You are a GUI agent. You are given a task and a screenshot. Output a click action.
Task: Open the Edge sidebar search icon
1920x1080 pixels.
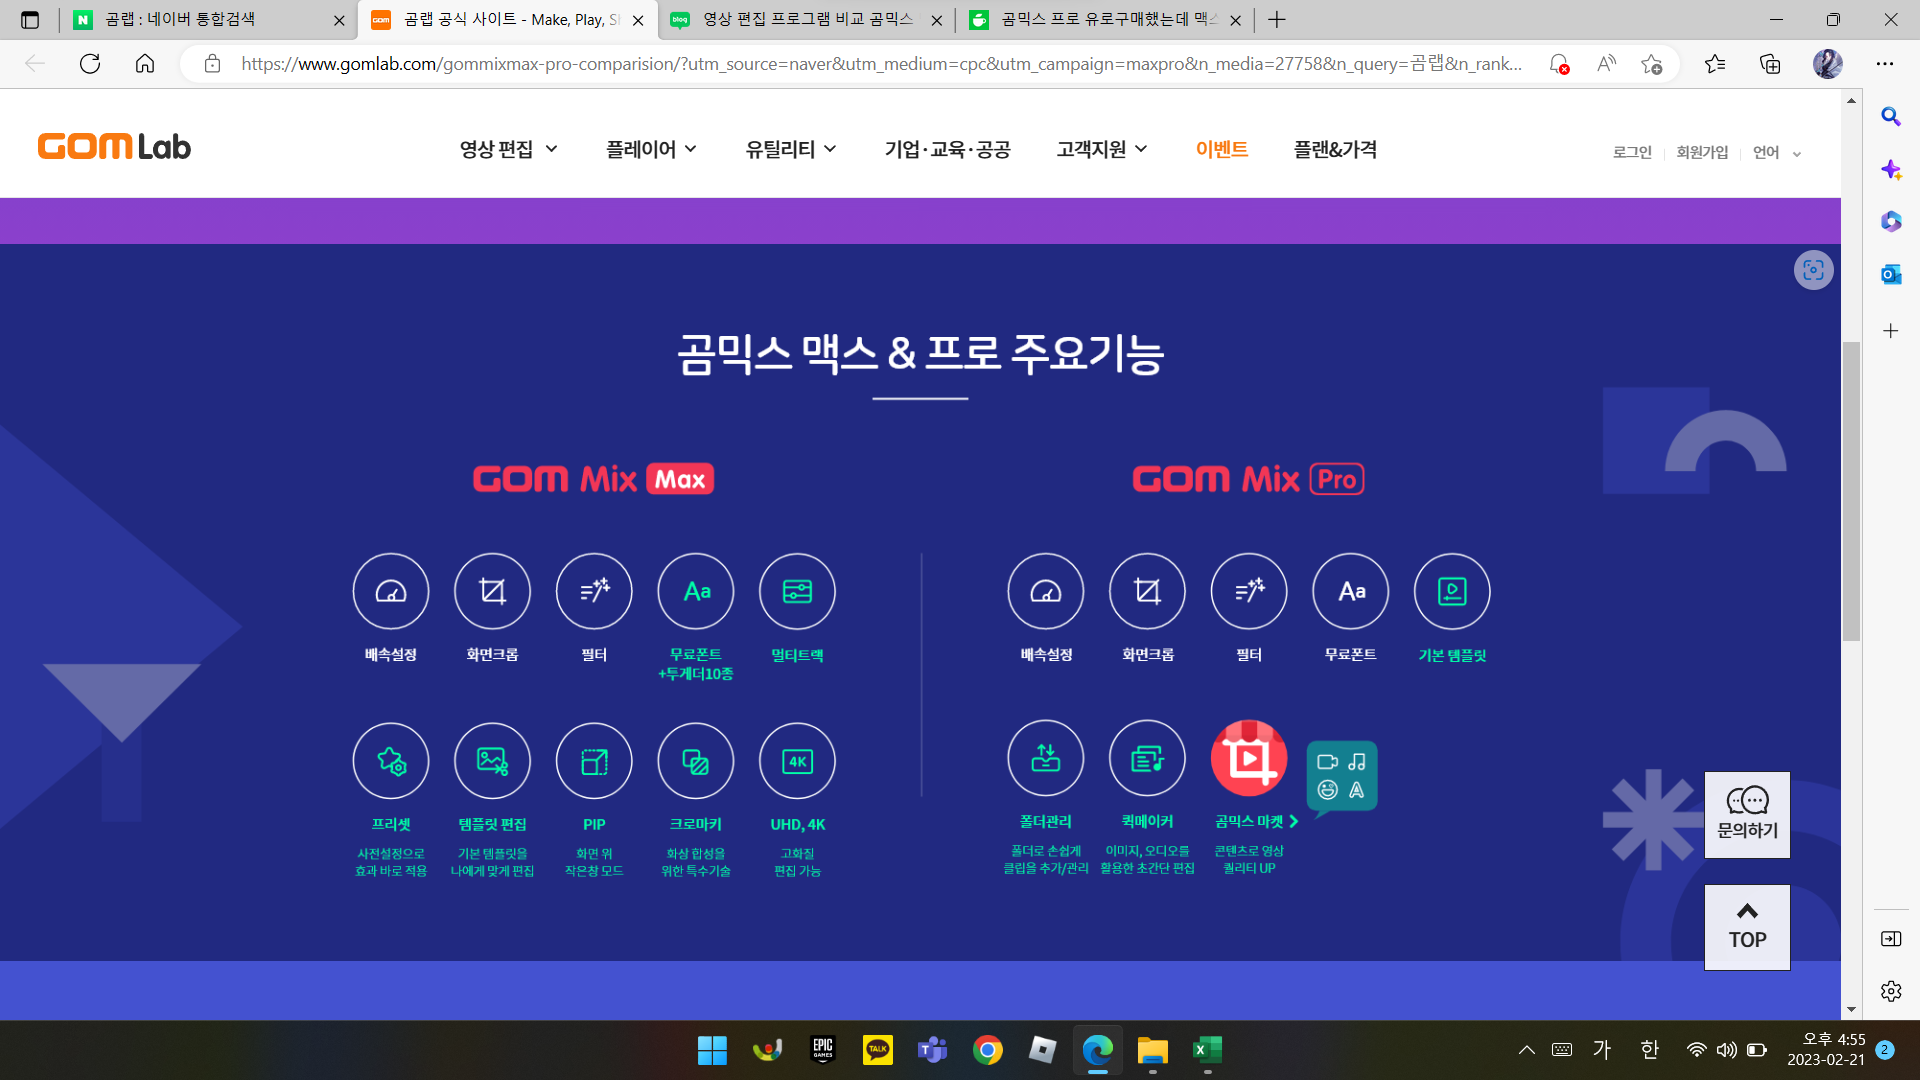coord(1890,117)
